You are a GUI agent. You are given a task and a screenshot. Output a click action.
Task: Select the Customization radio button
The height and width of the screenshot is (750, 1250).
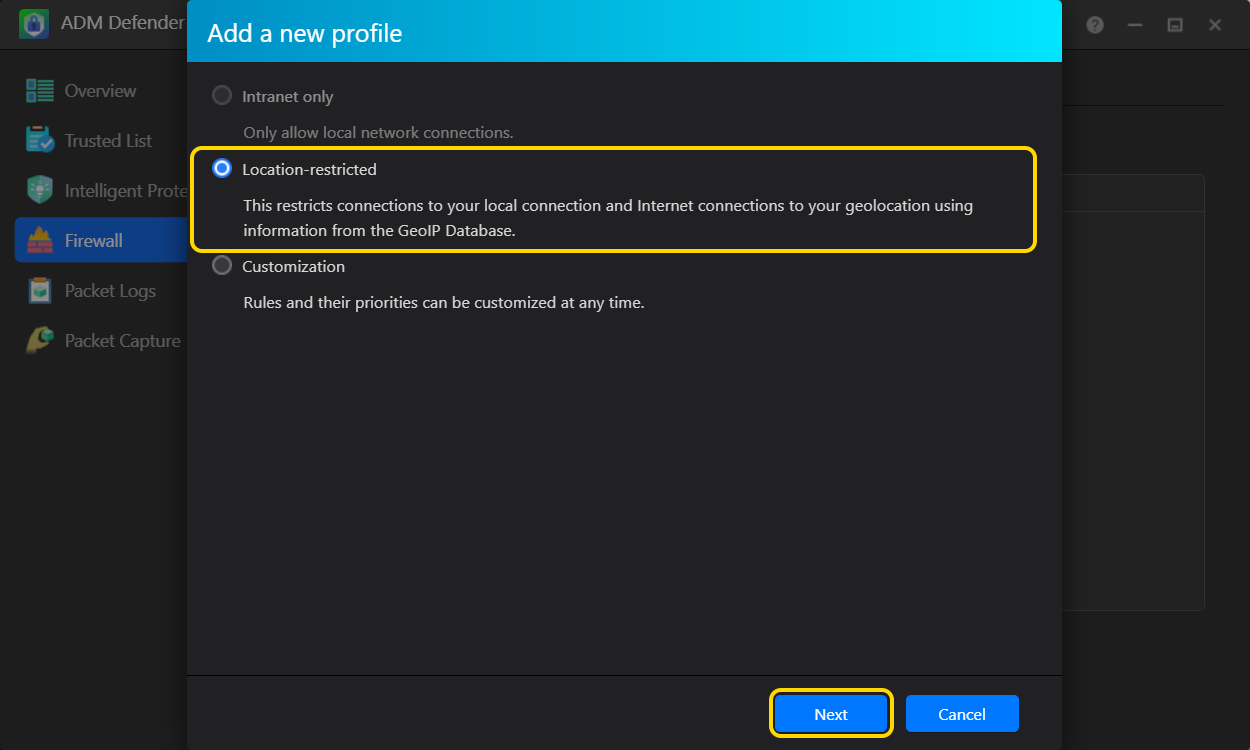222,266
